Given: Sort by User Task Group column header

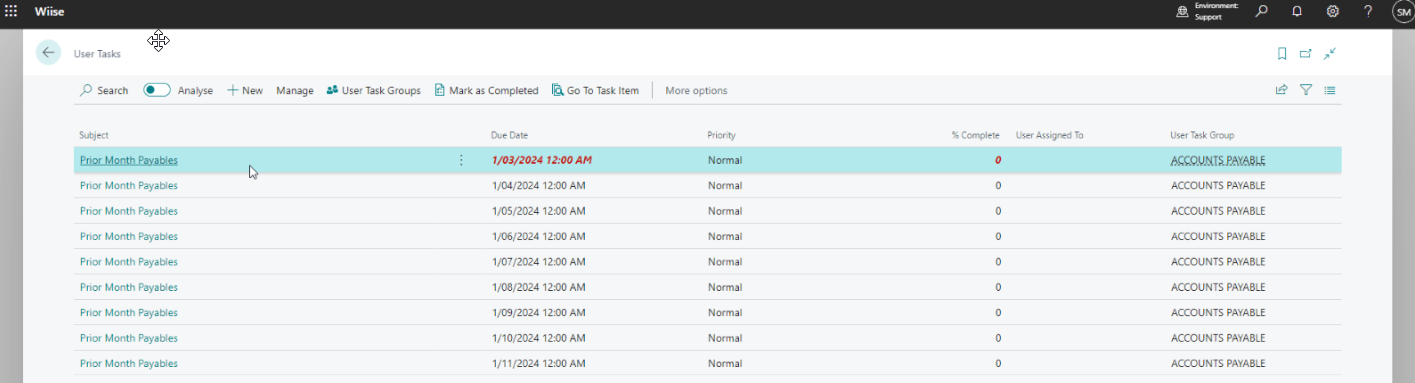Looking at the screenshot, I should pos(1203,135).
